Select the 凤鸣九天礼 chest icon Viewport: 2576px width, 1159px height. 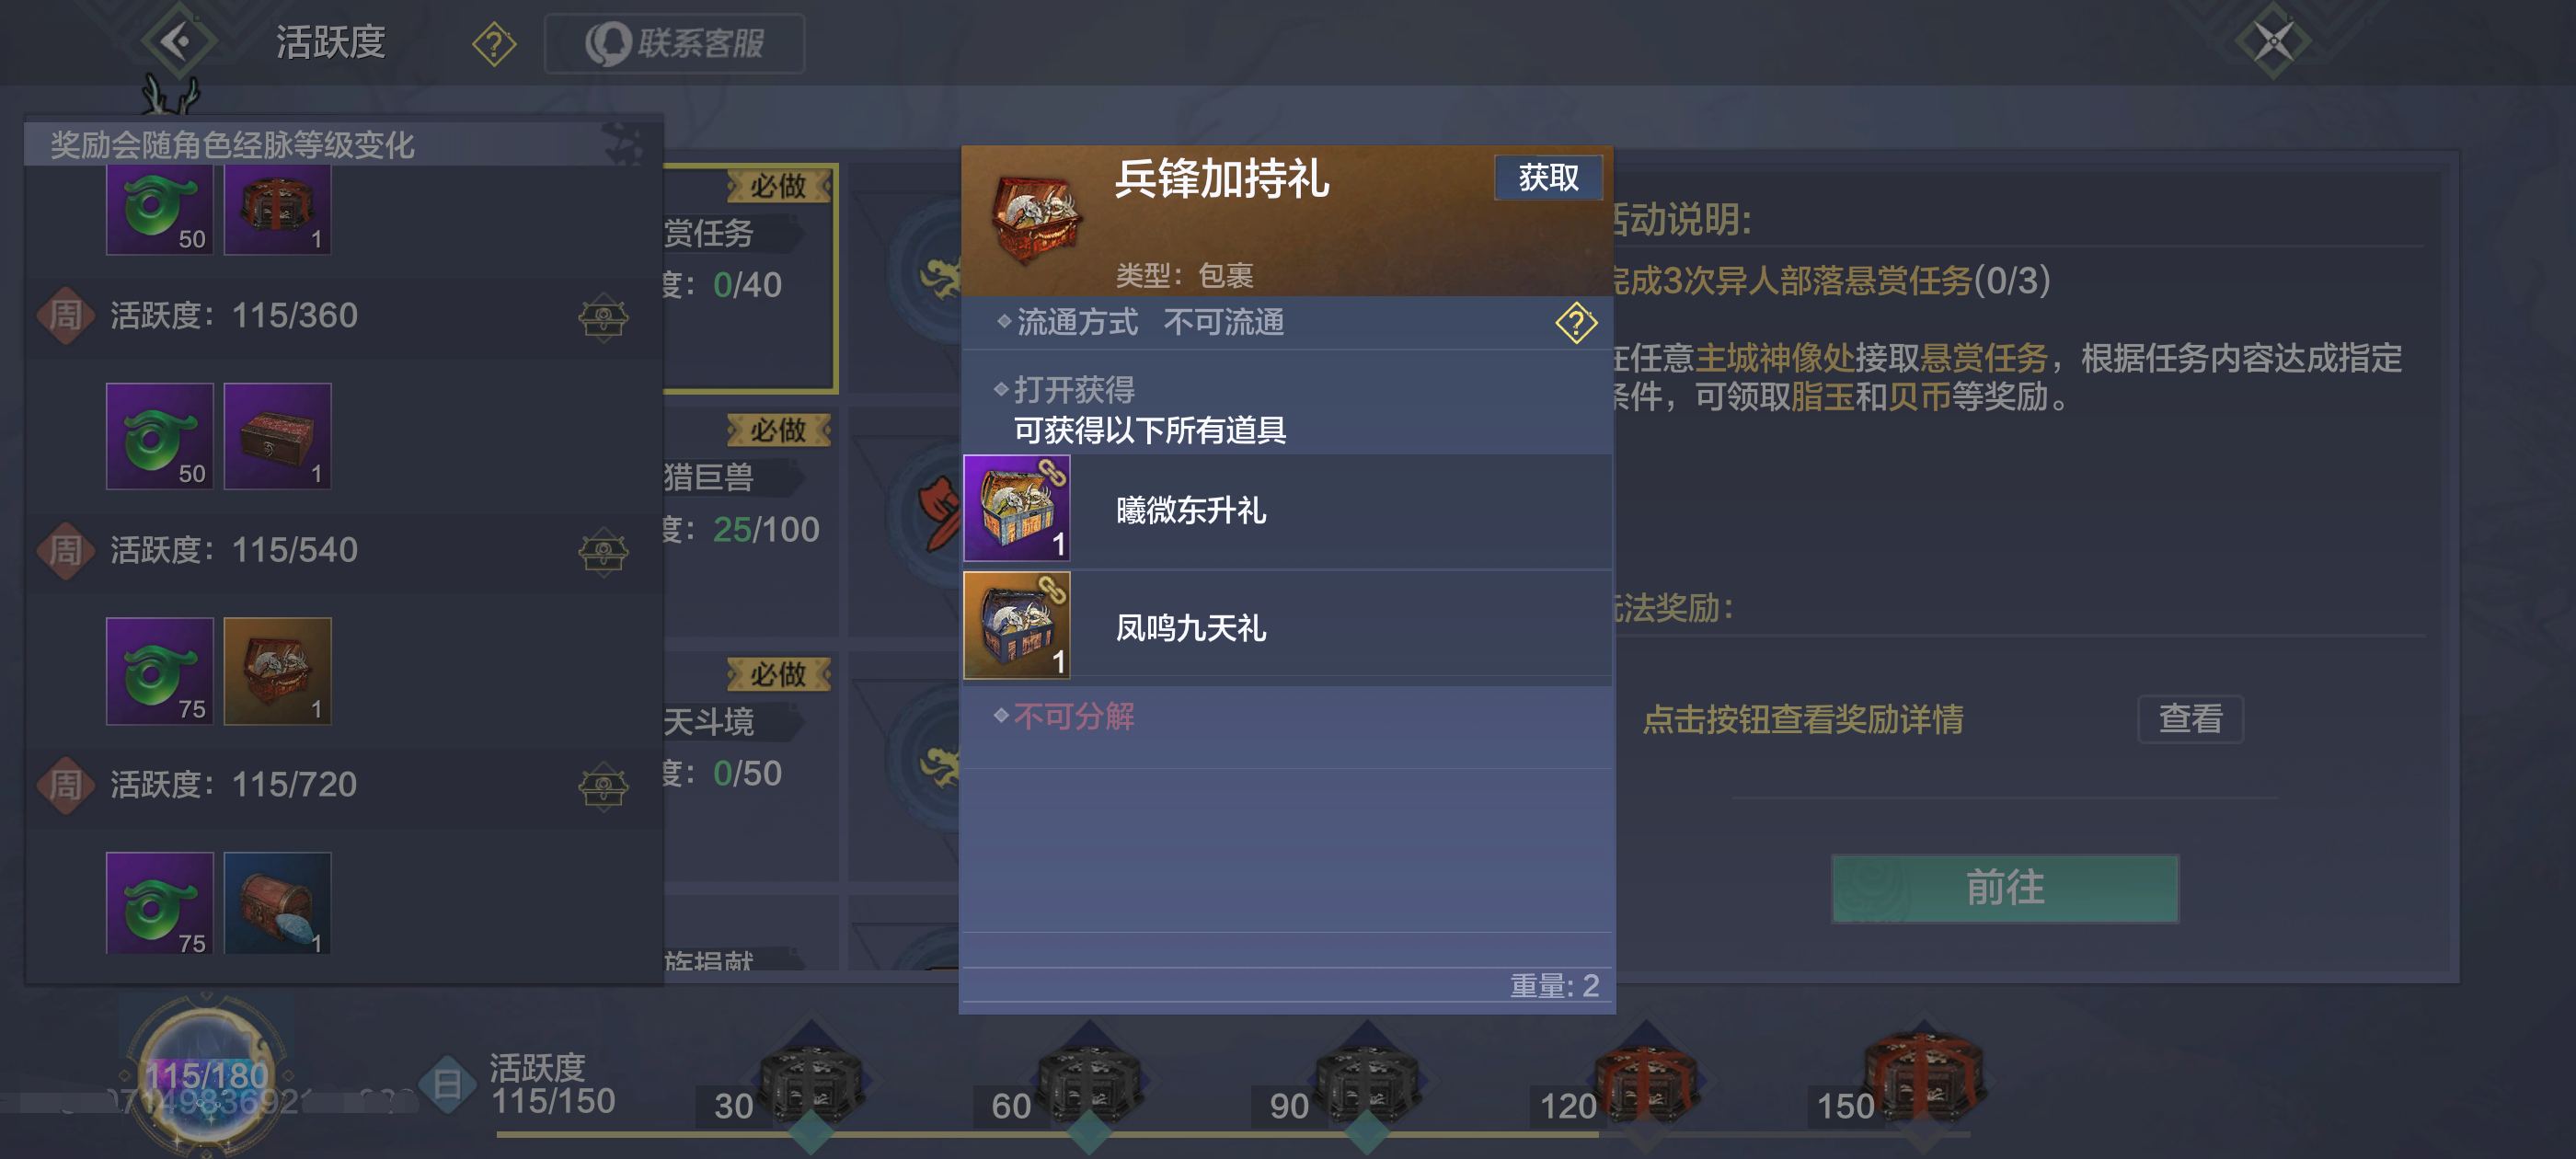[1017, 626]
